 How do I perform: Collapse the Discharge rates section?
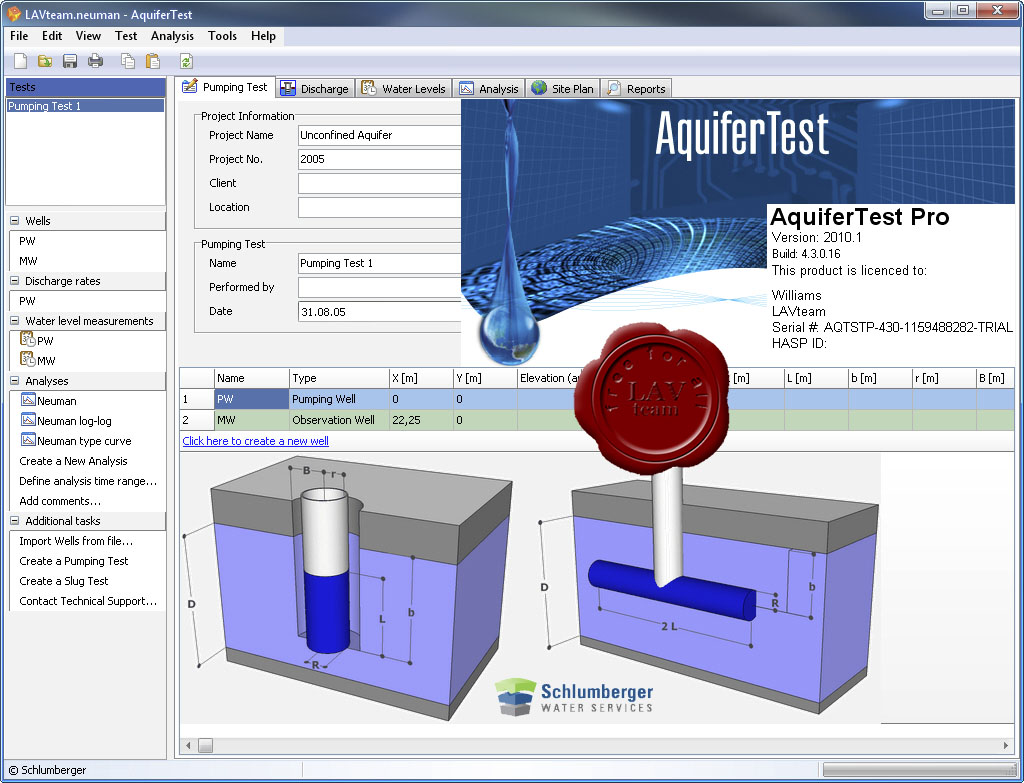[14, 281]
